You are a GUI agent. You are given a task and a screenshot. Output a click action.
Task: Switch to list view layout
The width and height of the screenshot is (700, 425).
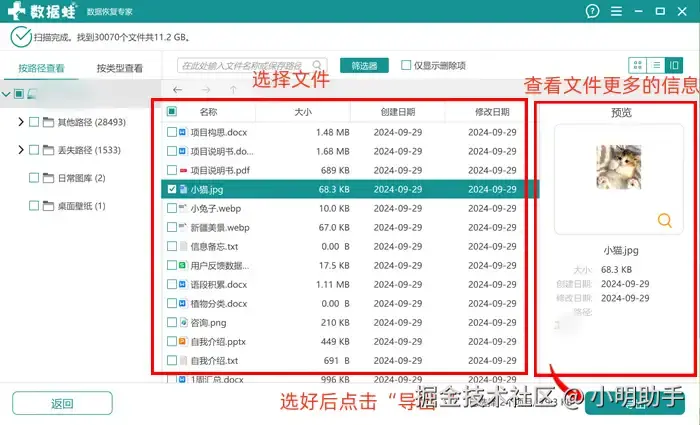[x=656, y=66]
